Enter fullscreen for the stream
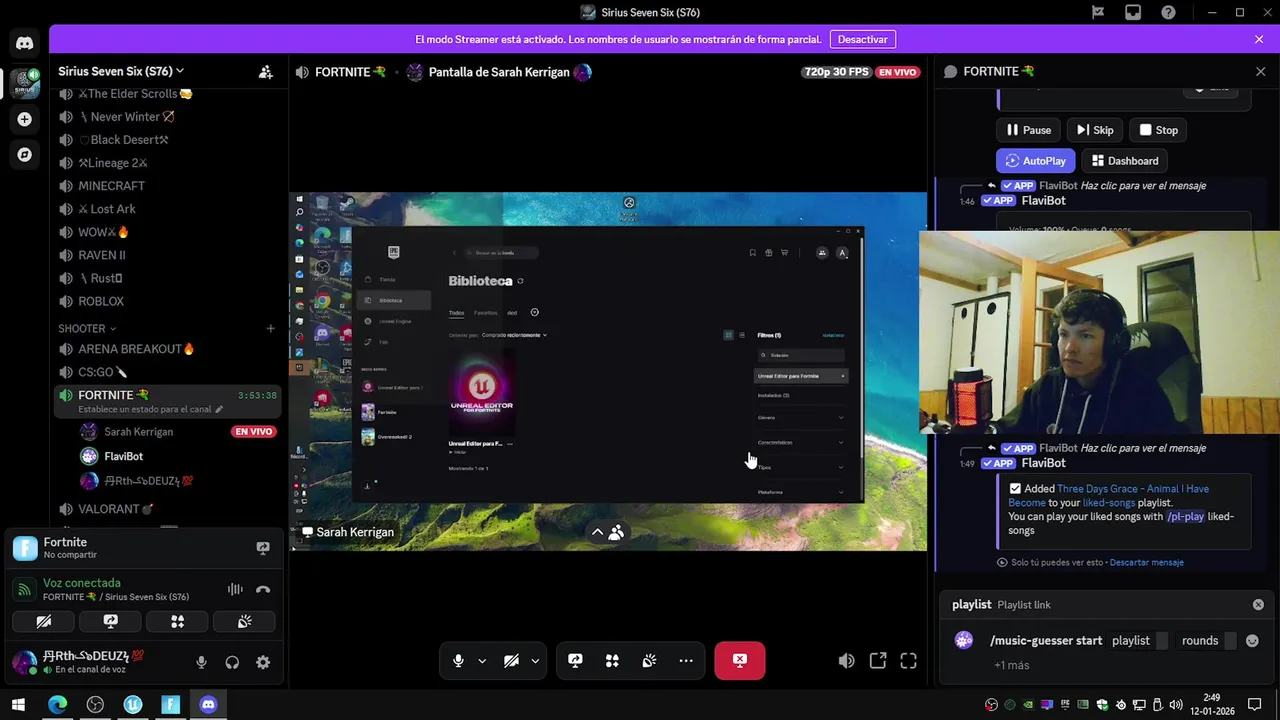This screenshot has width=1280, height=720. [908, 660]
